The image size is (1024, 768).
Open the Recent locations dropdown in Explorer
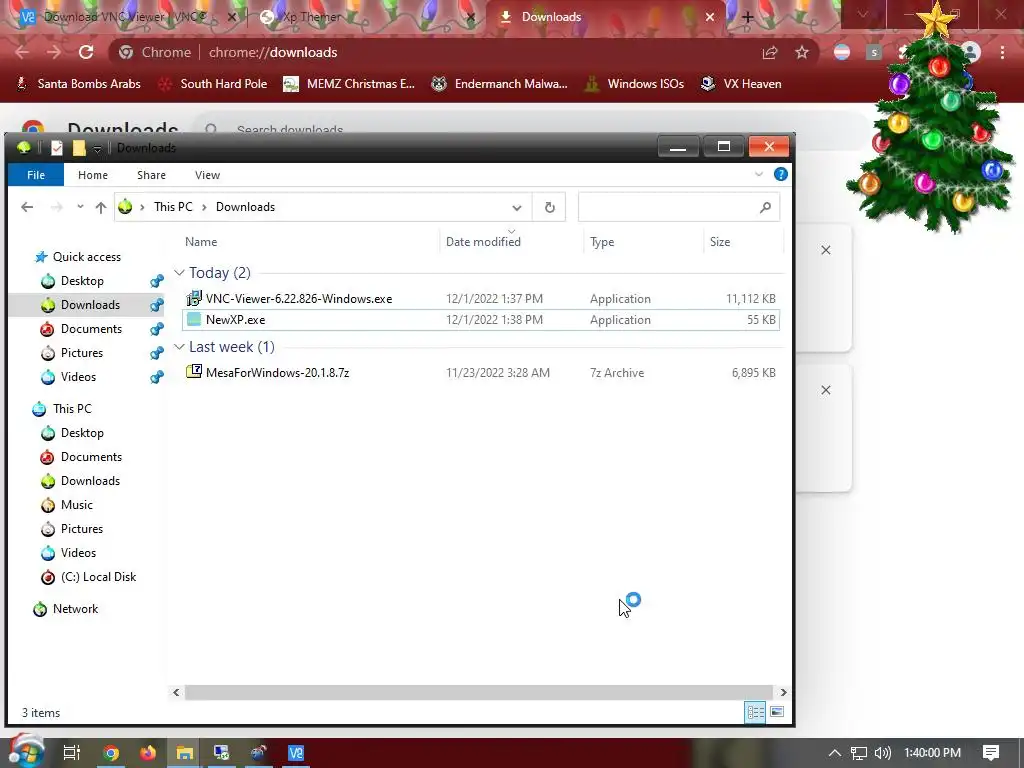point(80,207)
